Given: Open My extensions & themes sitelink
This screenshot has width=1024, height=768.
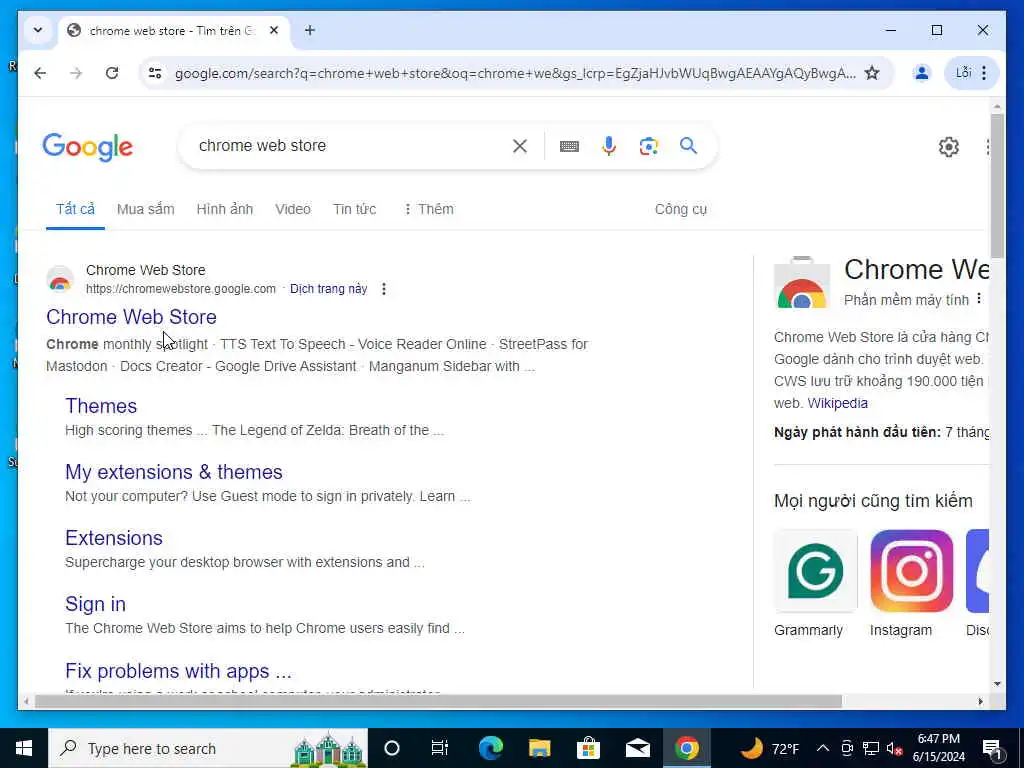Looking at the screenshot, I should [174, 472].
